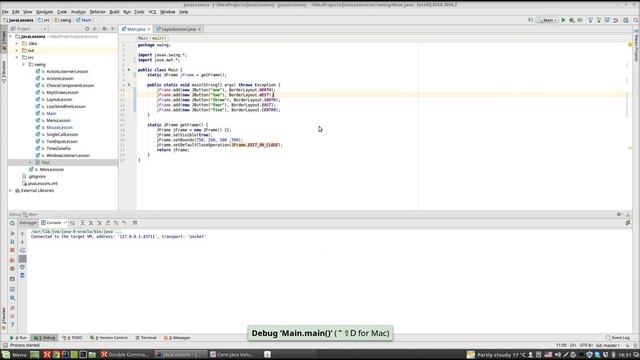Open the Structure side tool window
The width and height of the screenshot is (640, 360).
pos(4,72)
